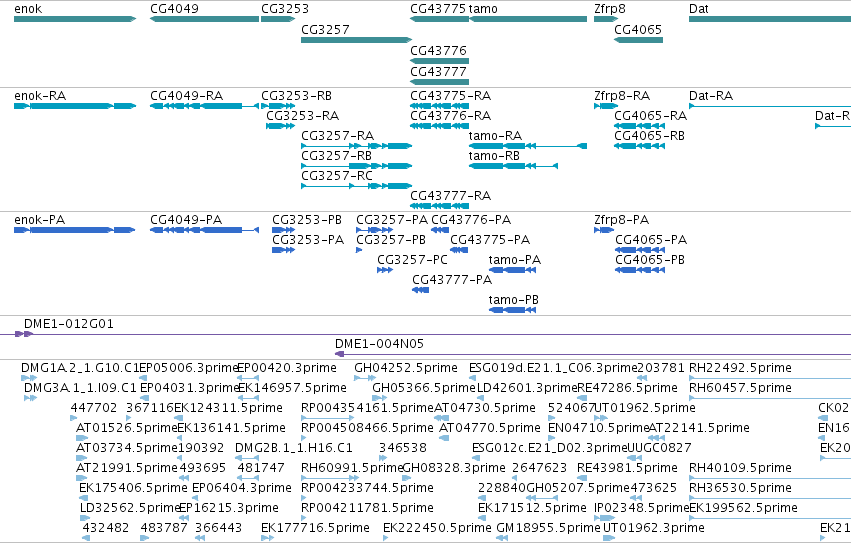The image size is (851, 543).
Task: Click the CG3257-RA transcript label
Action: (338, 136)
